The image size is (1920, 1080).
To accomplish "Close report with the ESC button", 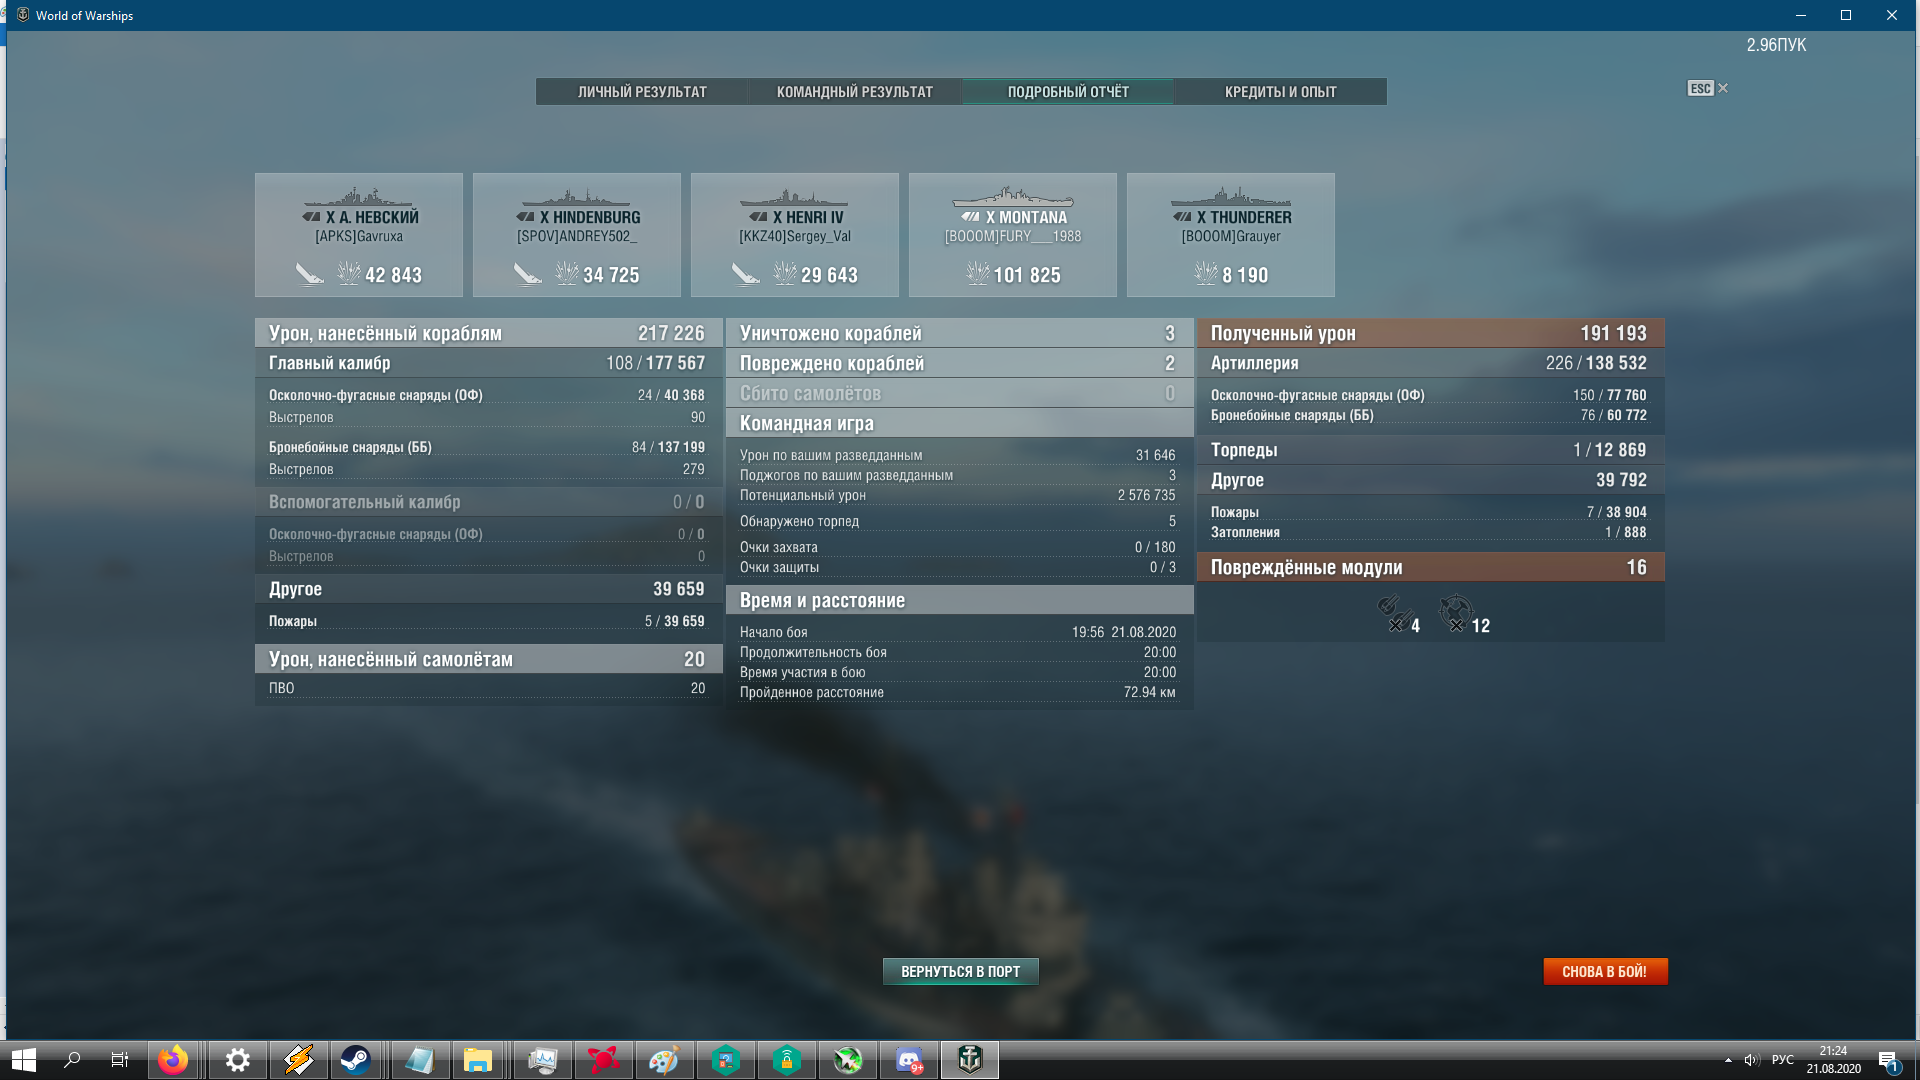I will pos(1707,88).
